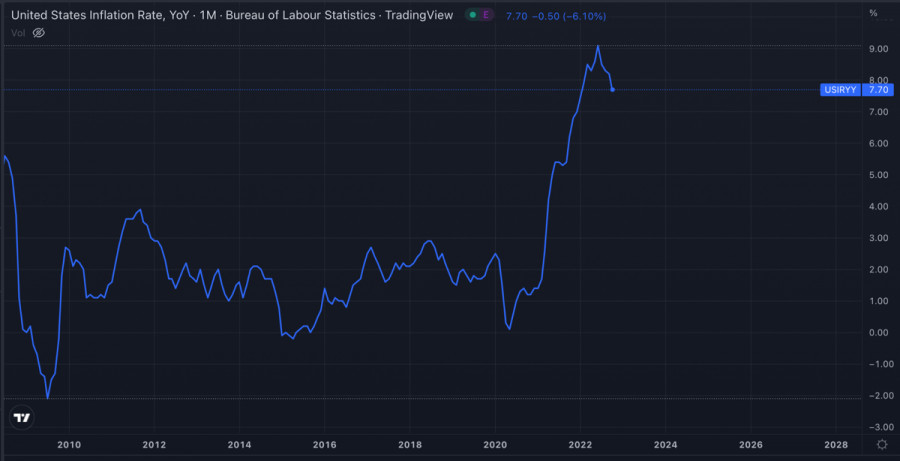Click 7.00 on the price axis
900x461 pixels.
point(879,112)
